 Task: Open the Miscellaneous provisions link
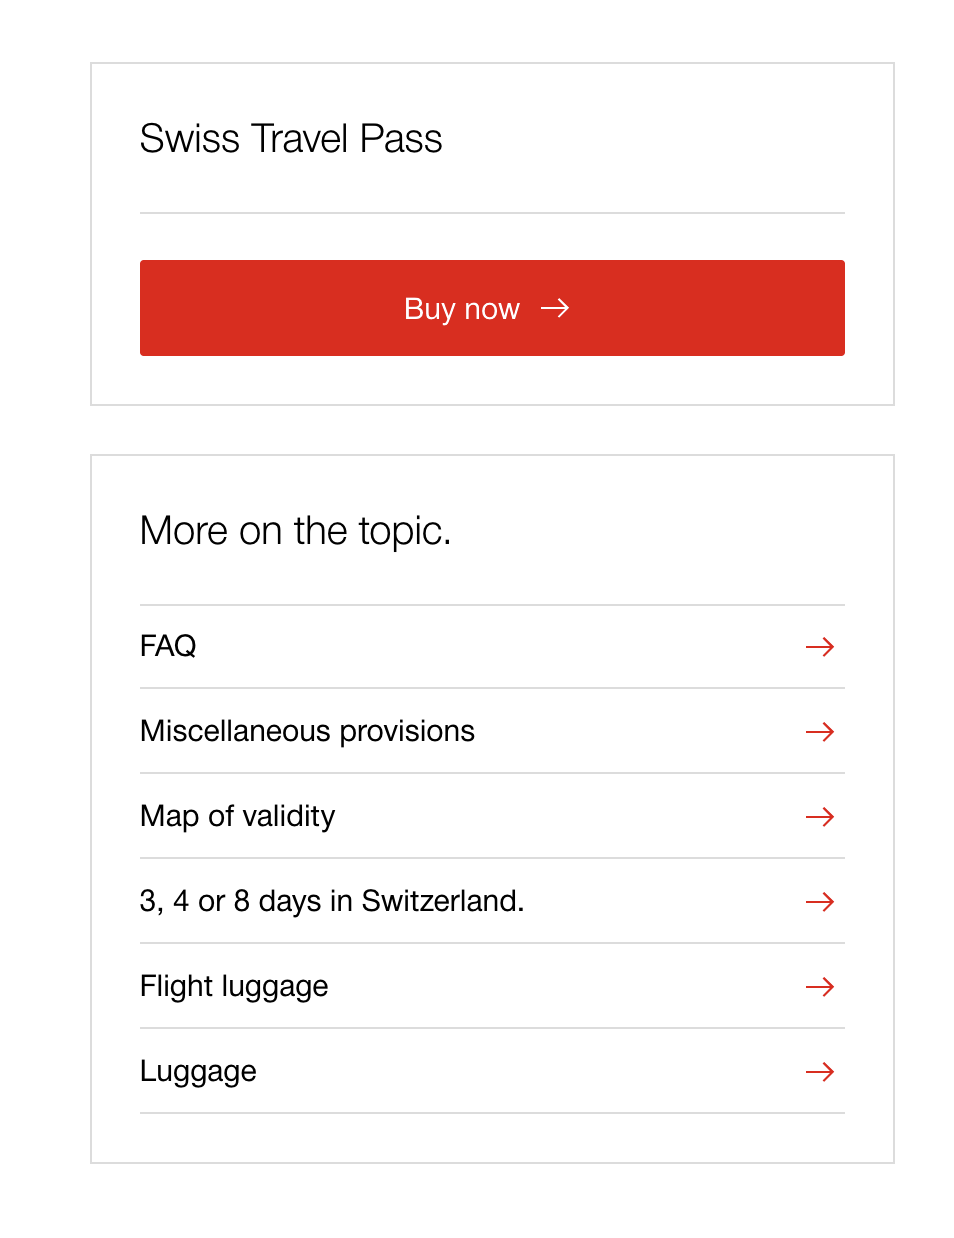(x=307, y=731)
